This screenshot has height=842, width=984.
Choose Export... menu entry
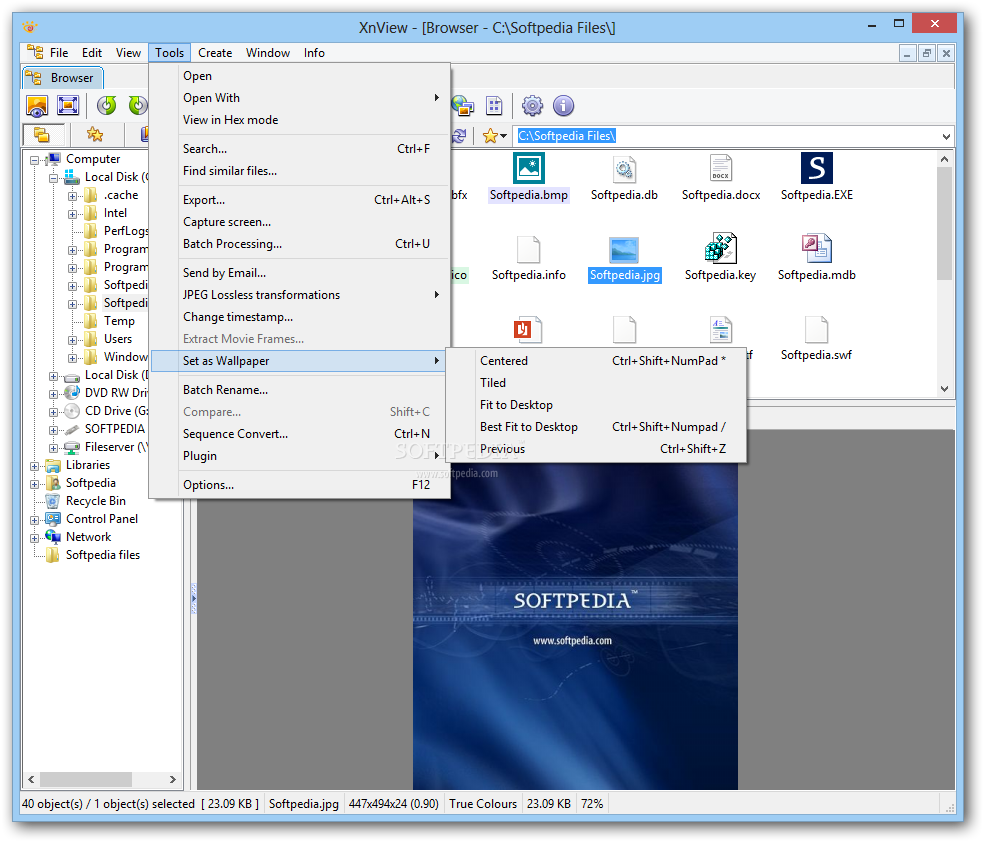[299, 200]
